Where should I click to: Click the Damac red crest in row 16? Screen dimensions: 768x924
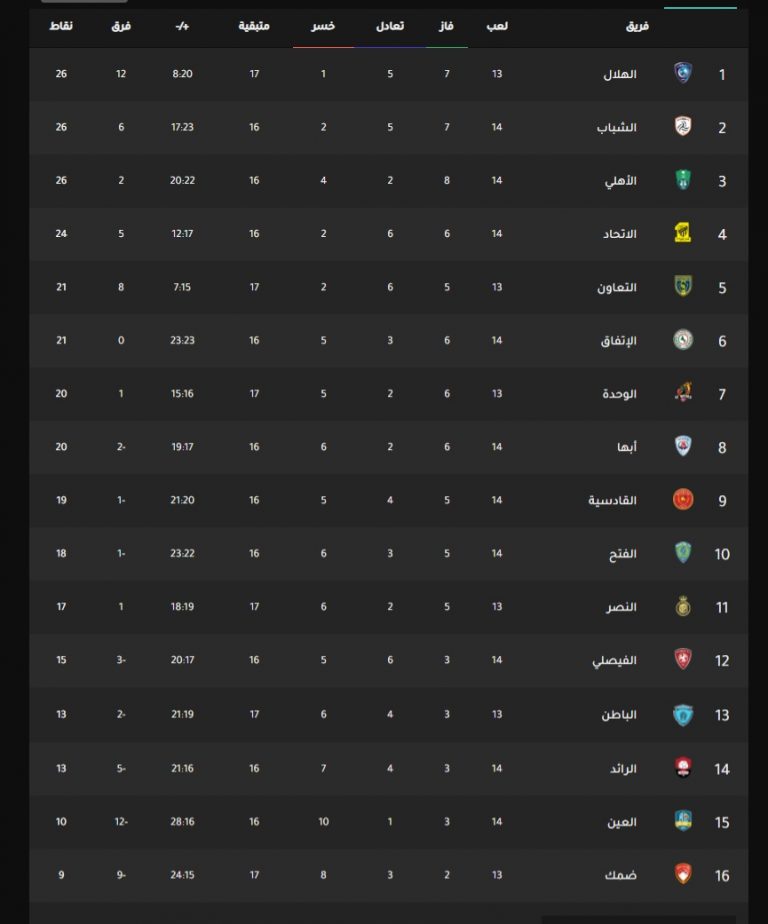[x=683, y=874]
